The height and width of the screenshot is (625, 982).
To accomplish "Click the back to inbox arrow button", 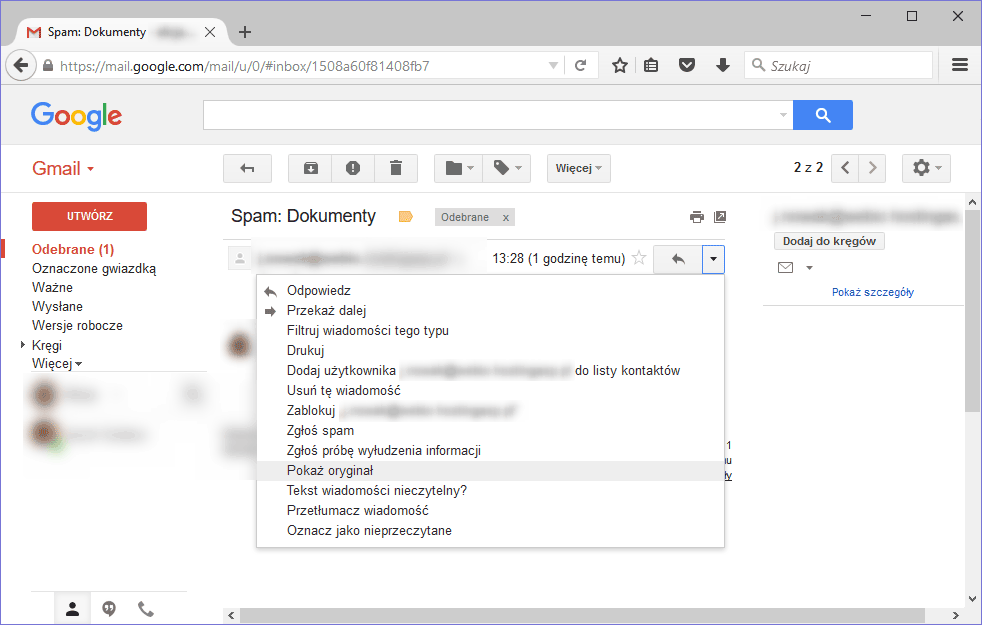I will click(x=247, y=168).
